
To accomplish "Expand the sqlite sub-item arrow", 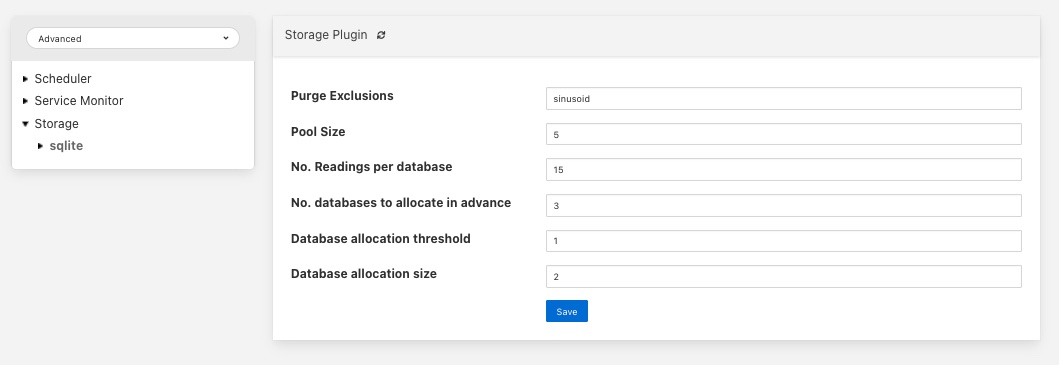I will point(41,146).
